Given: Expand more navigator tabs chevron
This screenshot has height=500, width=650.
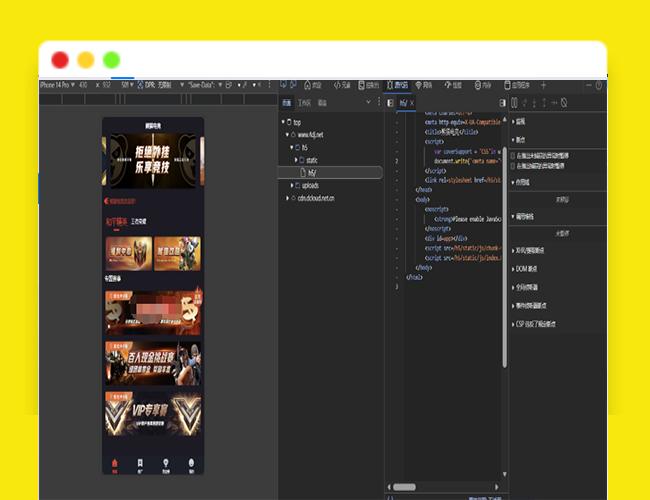Looking at the screenshot, I should 368,102.
